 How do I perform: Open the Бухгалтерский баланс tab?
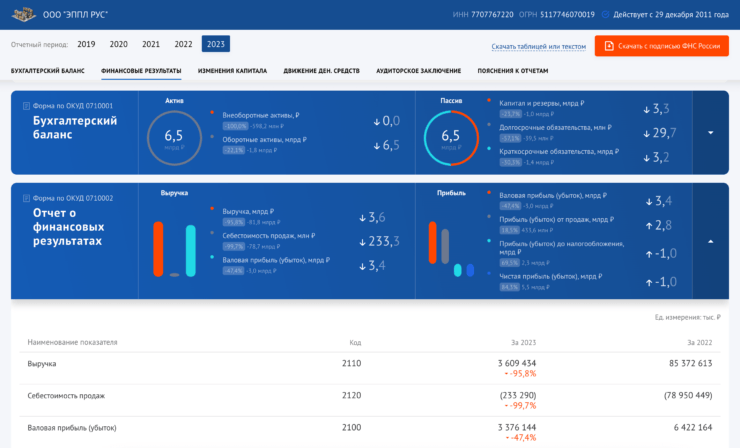(47, 71)
